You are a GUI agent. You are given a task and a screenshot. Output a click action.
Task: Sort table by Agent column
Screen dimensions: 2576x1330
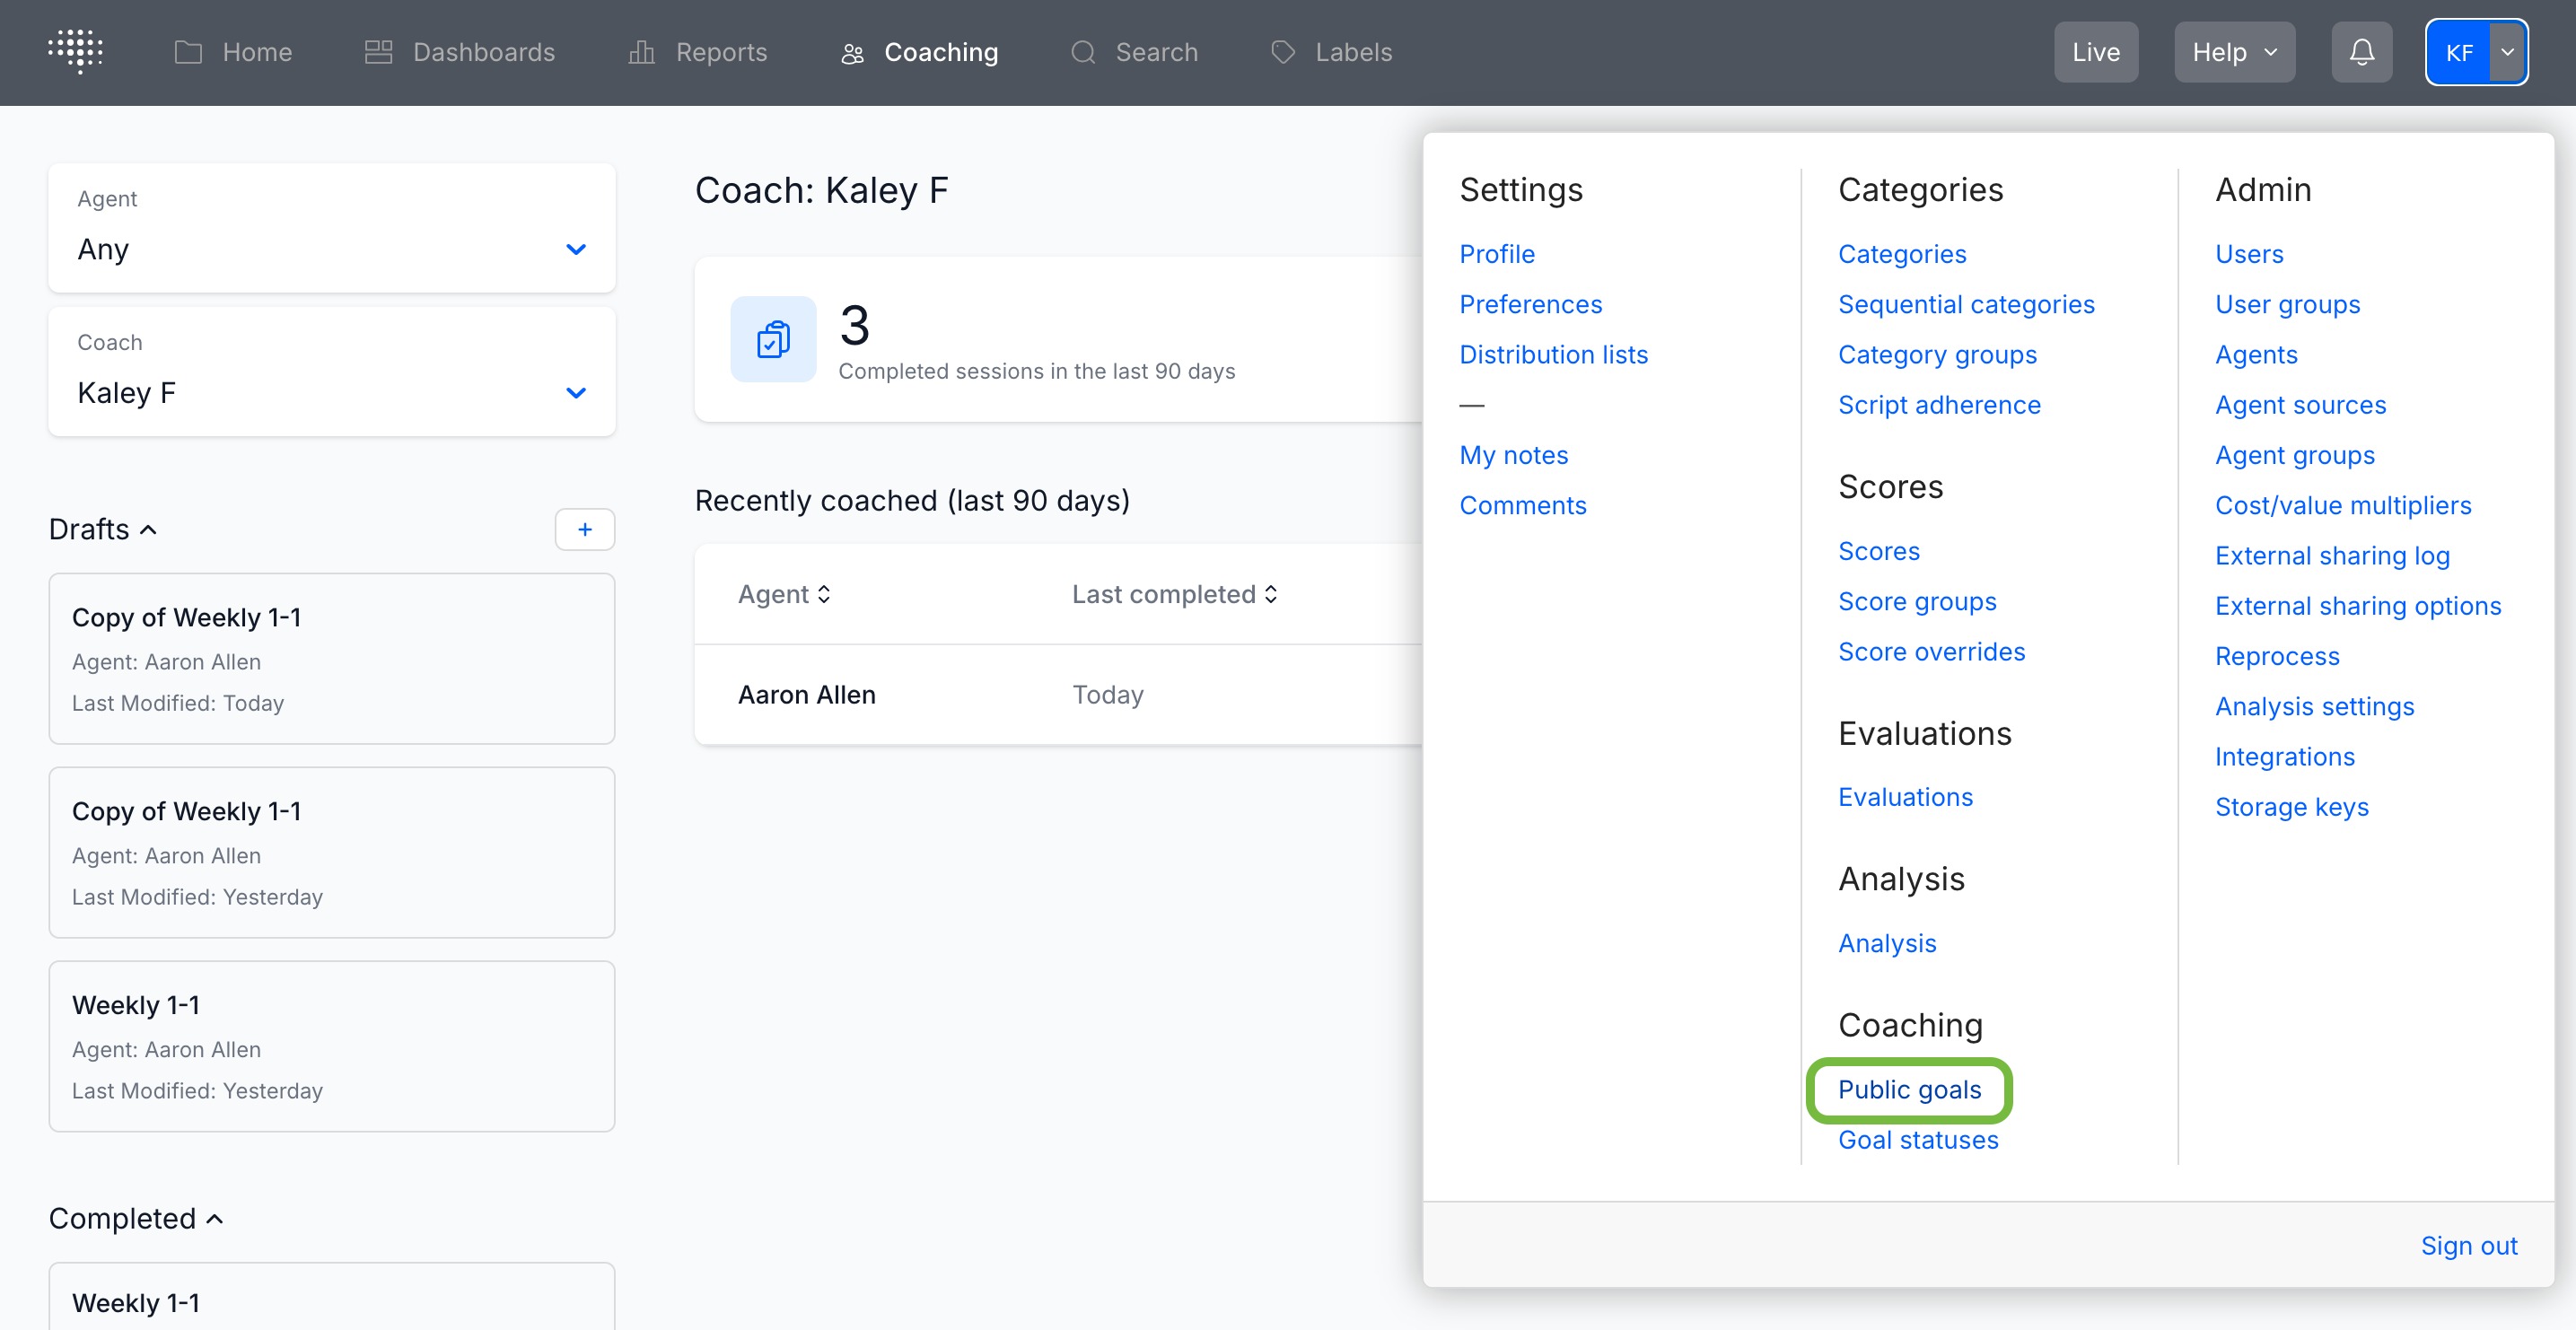click(784, 594)
